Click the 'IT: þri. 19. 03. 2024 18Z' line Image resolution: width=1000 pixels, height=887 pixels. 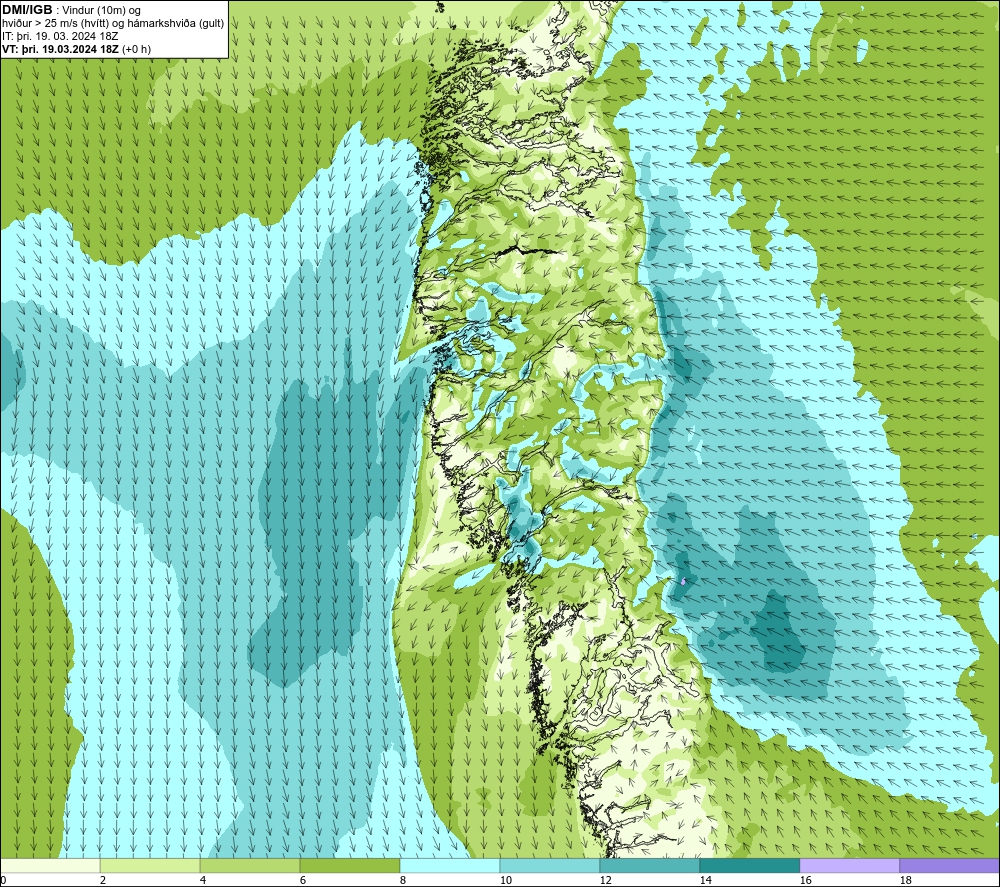pyautogui.click(x=60, y=36)
